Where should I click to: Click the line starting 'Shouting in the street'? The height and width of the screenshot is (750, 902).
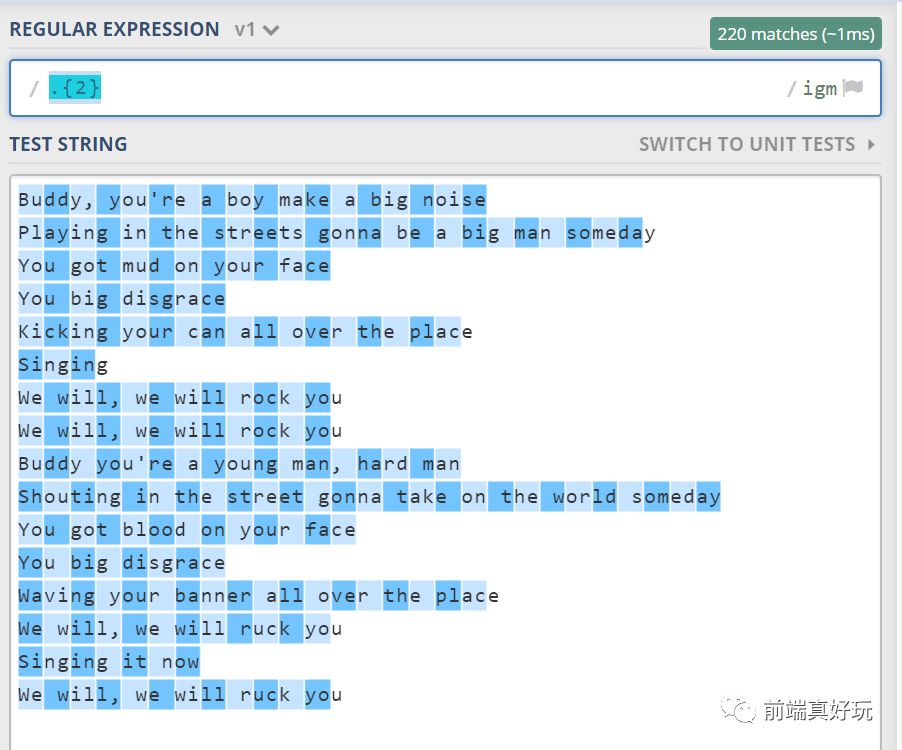tap(369, 497)
